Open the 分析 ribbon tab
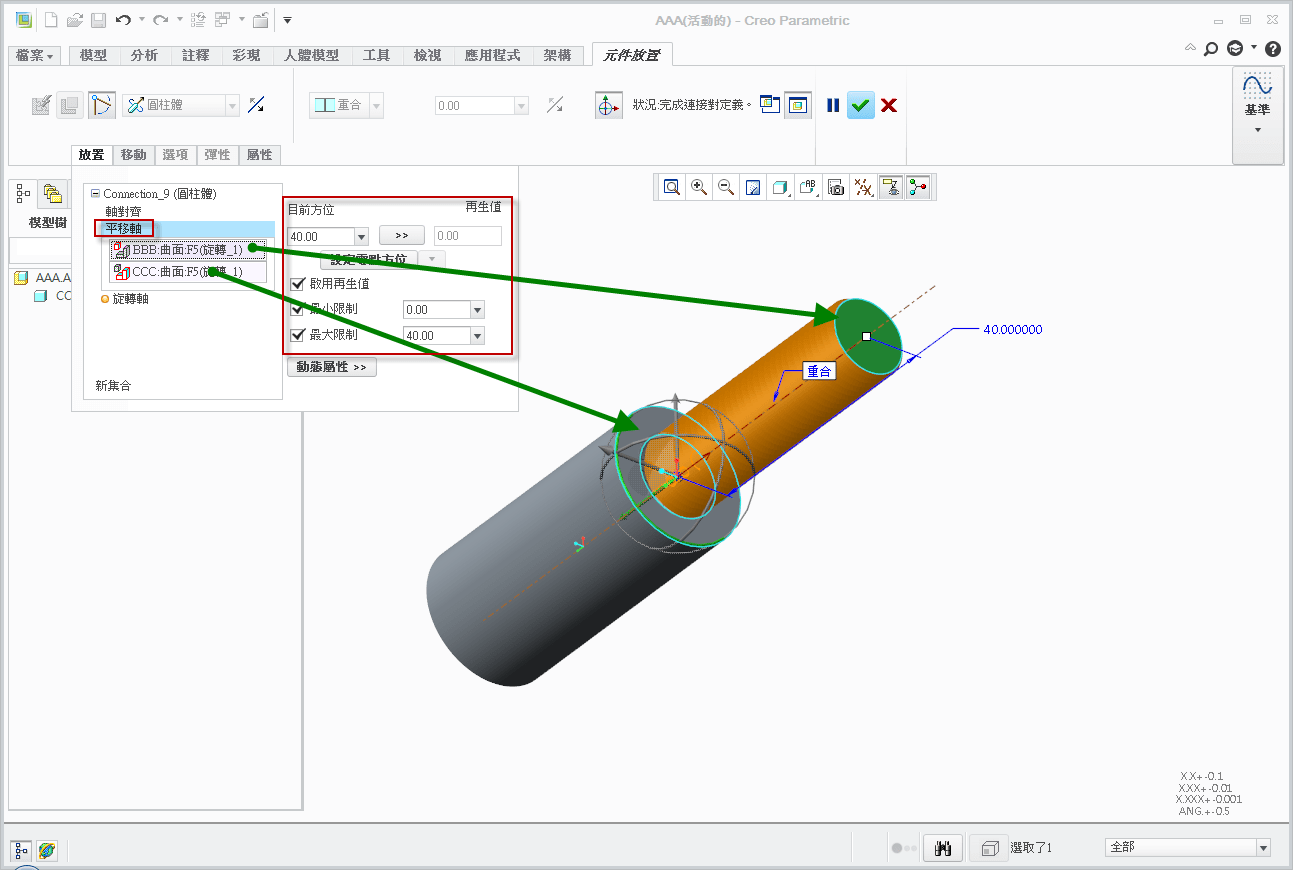Screen dimensions: 1293x870 [144, 56]
